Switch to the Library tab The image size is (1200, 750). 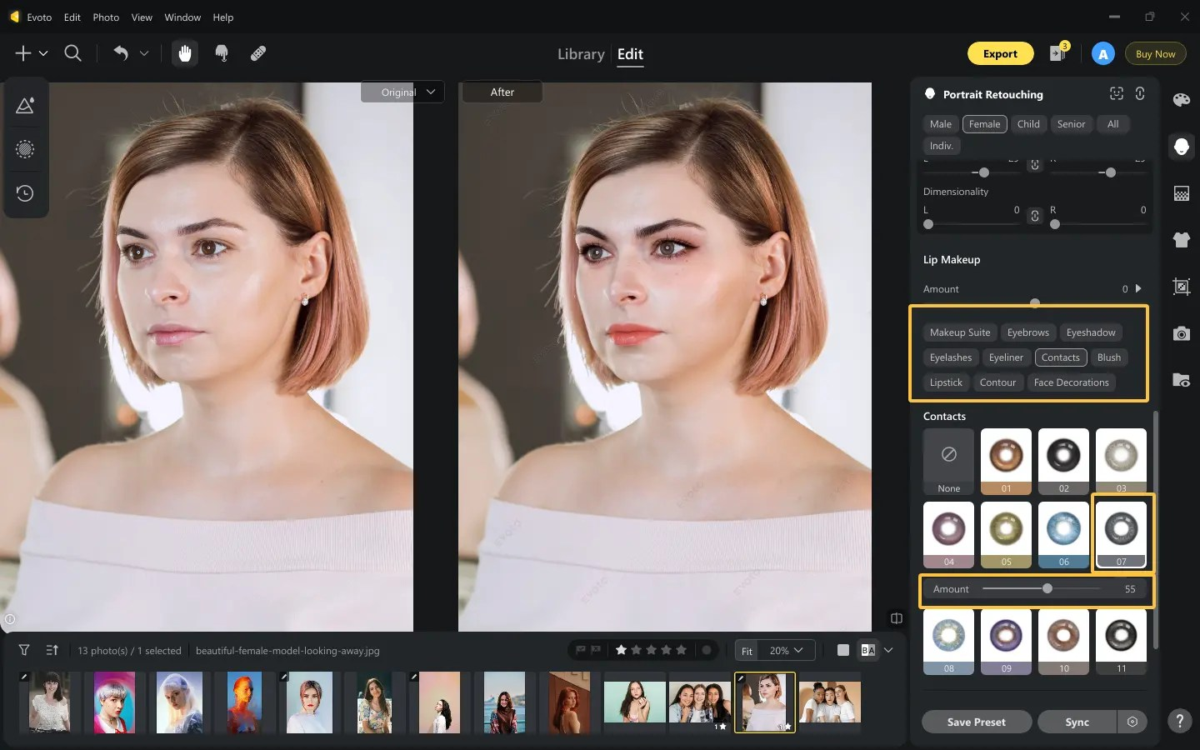coord(581,54)
